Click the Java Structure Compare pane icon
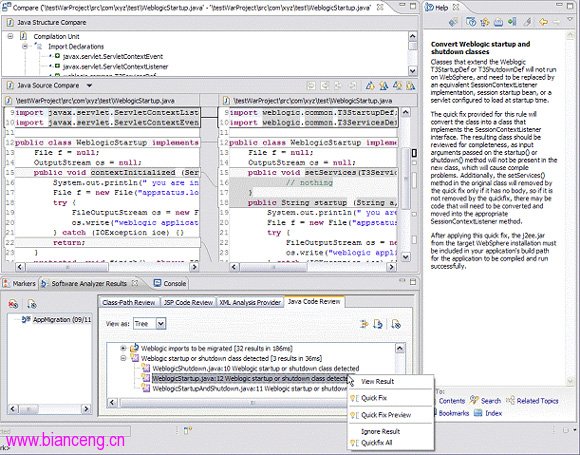This screenshot has width=580, height=455. [x=10, y=23]
